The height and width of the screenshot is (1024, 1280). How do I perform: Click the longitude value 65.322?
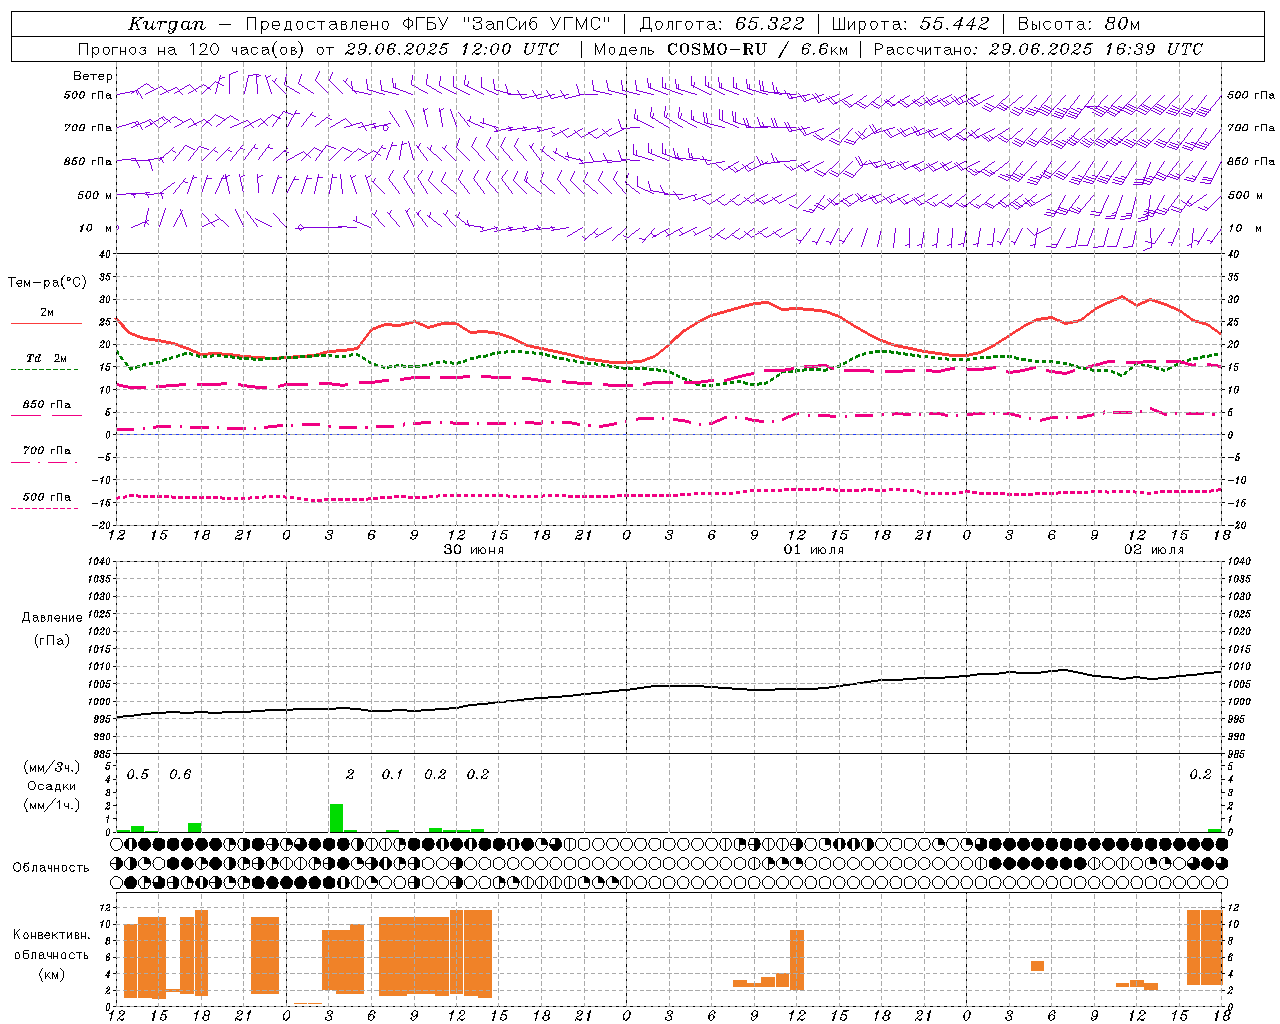pos(769,24)
